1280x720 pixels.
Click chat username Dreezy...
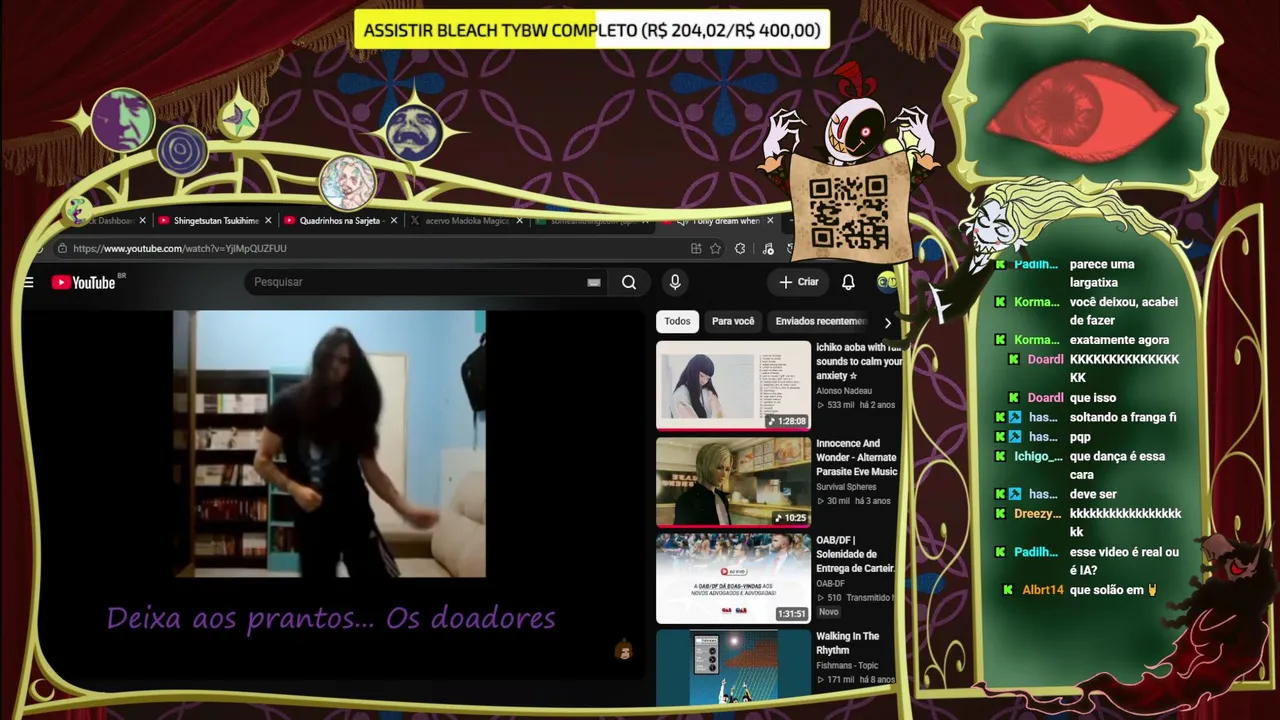(1037, 513)
